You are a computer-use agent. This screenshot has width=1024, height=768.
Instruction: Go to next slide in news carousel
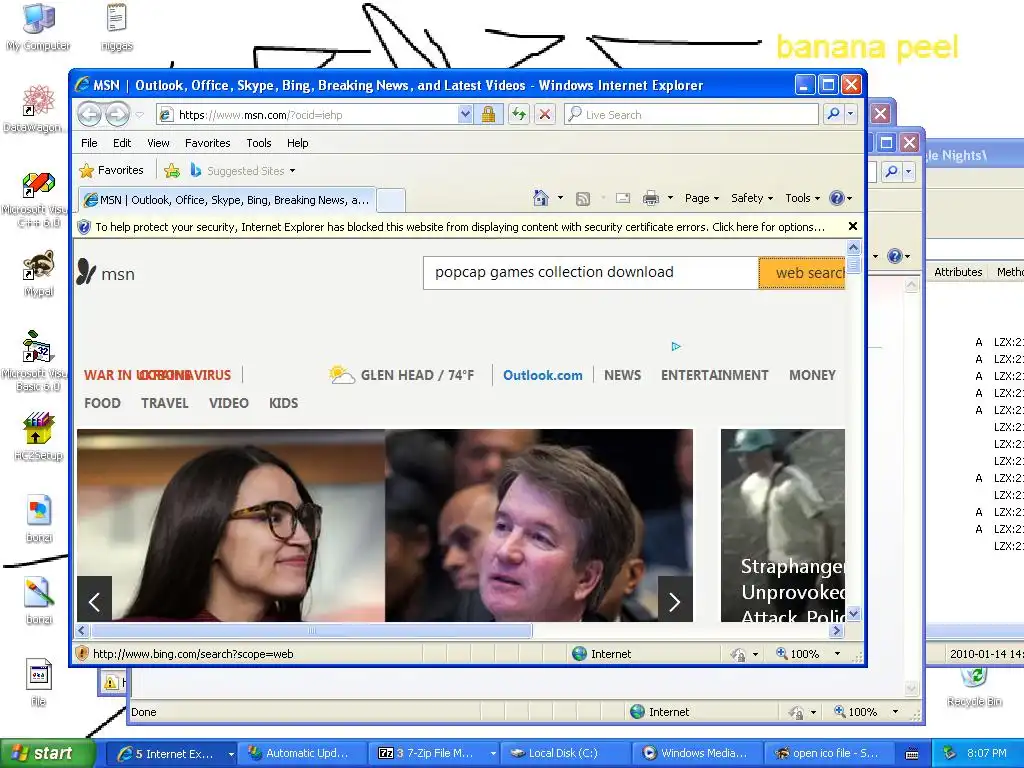pos(675,600)
